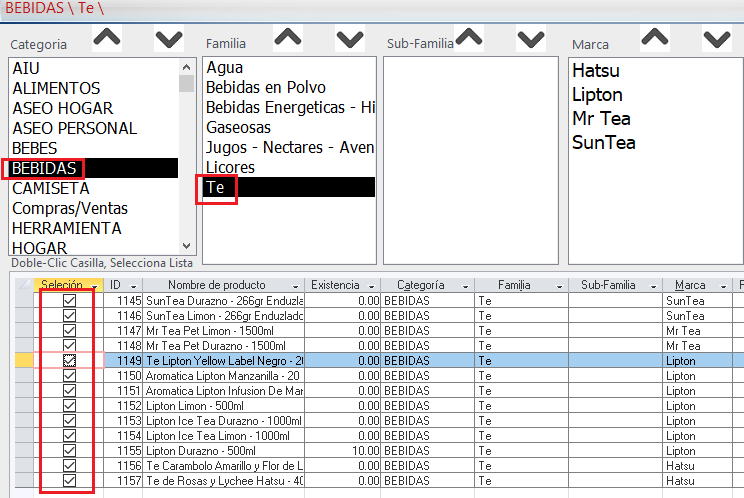The width and height of the screenshot is (744, 498).
Task: Select Jugos - Nectares family
Action: pos(290,147)
